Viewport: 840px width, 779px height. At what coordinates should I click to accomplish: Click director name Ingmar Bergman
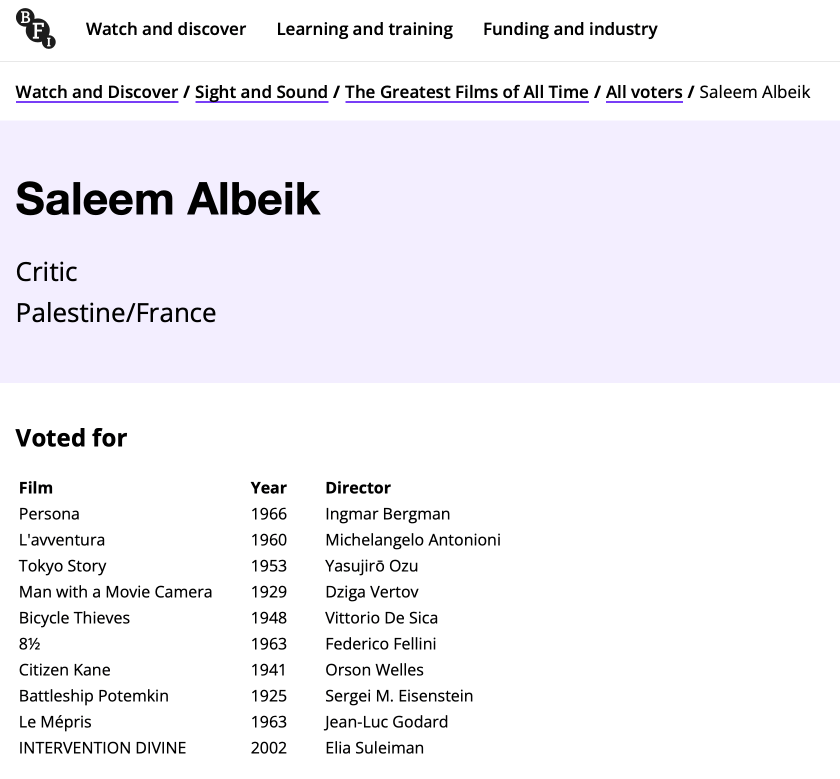[388, 514]
